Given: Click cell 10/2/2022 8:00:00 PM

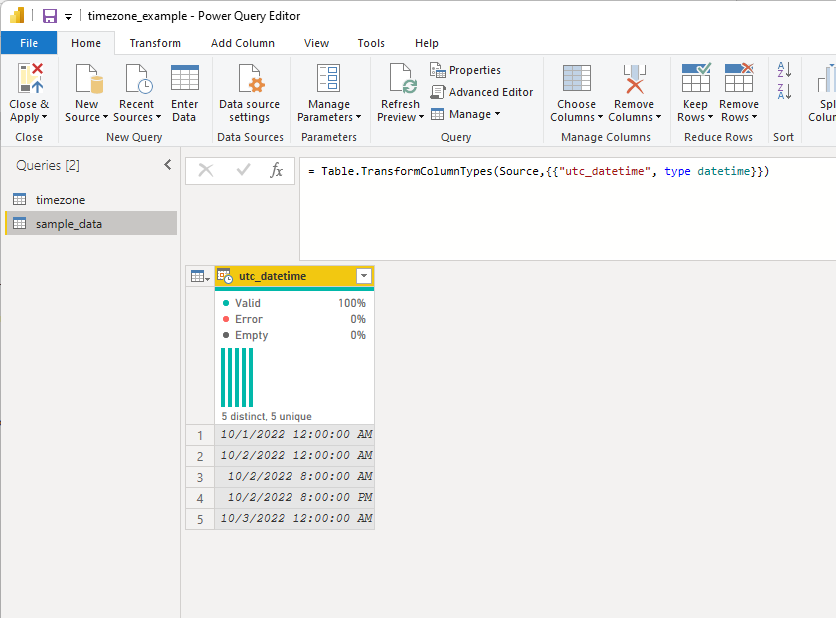Looking at the screenshot, I should pyautogui.click(x=294, y=497).
